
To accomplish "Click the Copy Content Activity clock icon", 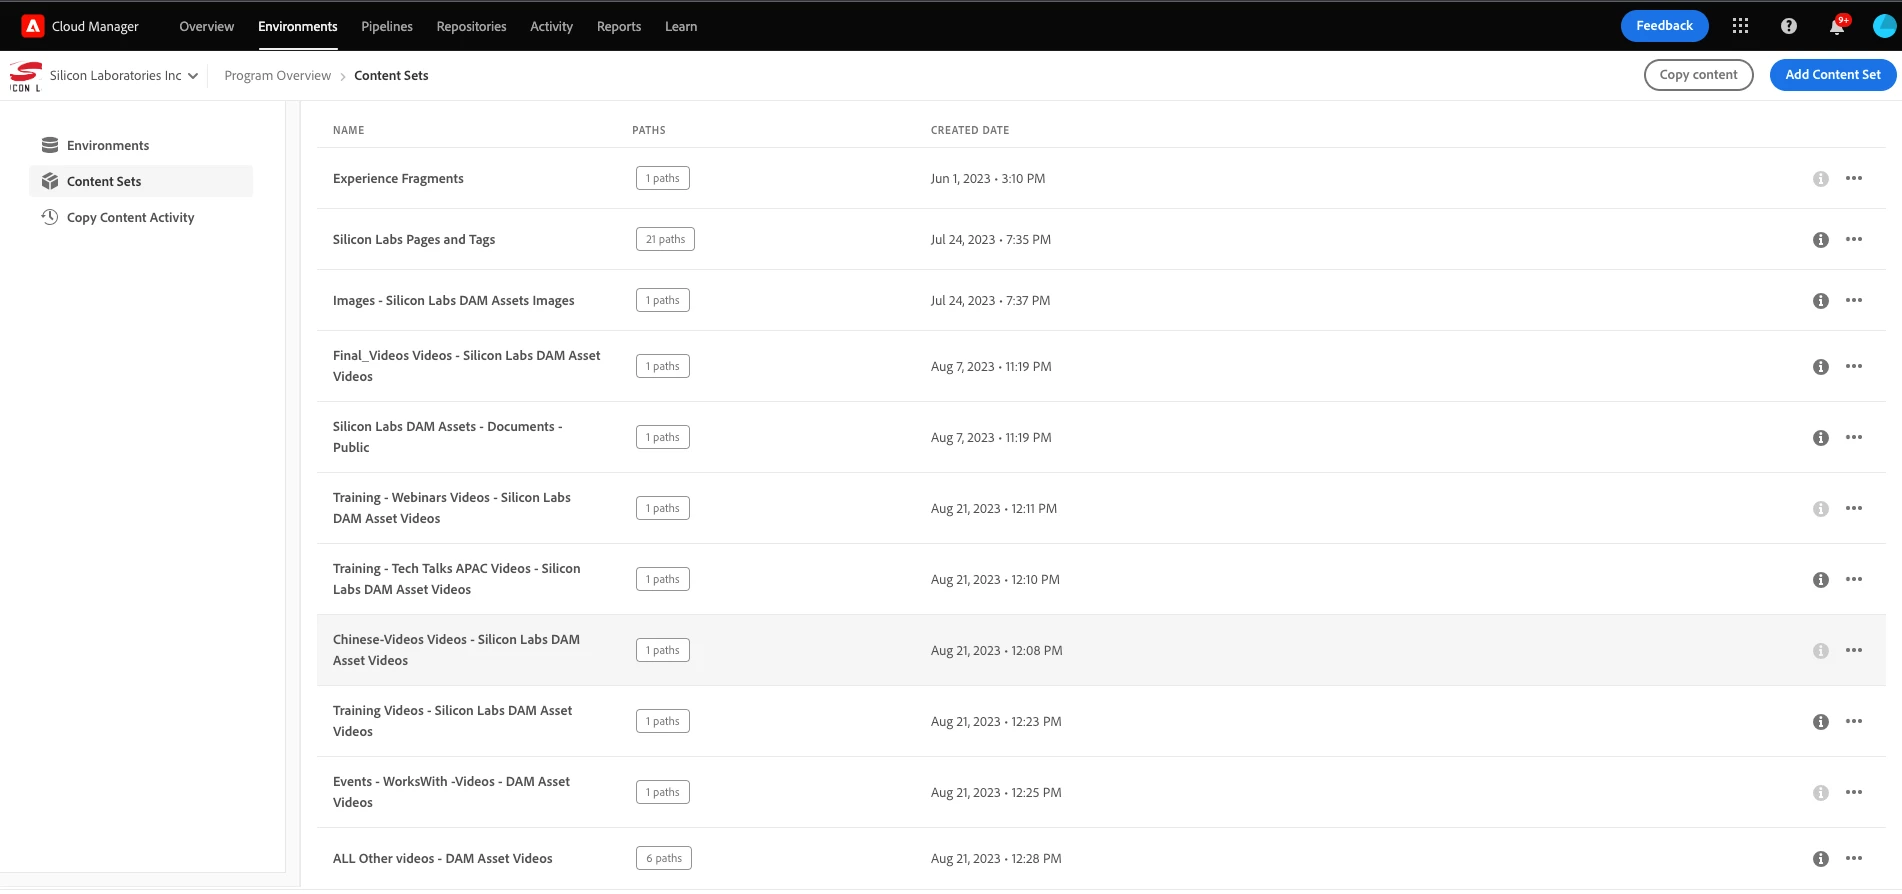I will (50, 217).
